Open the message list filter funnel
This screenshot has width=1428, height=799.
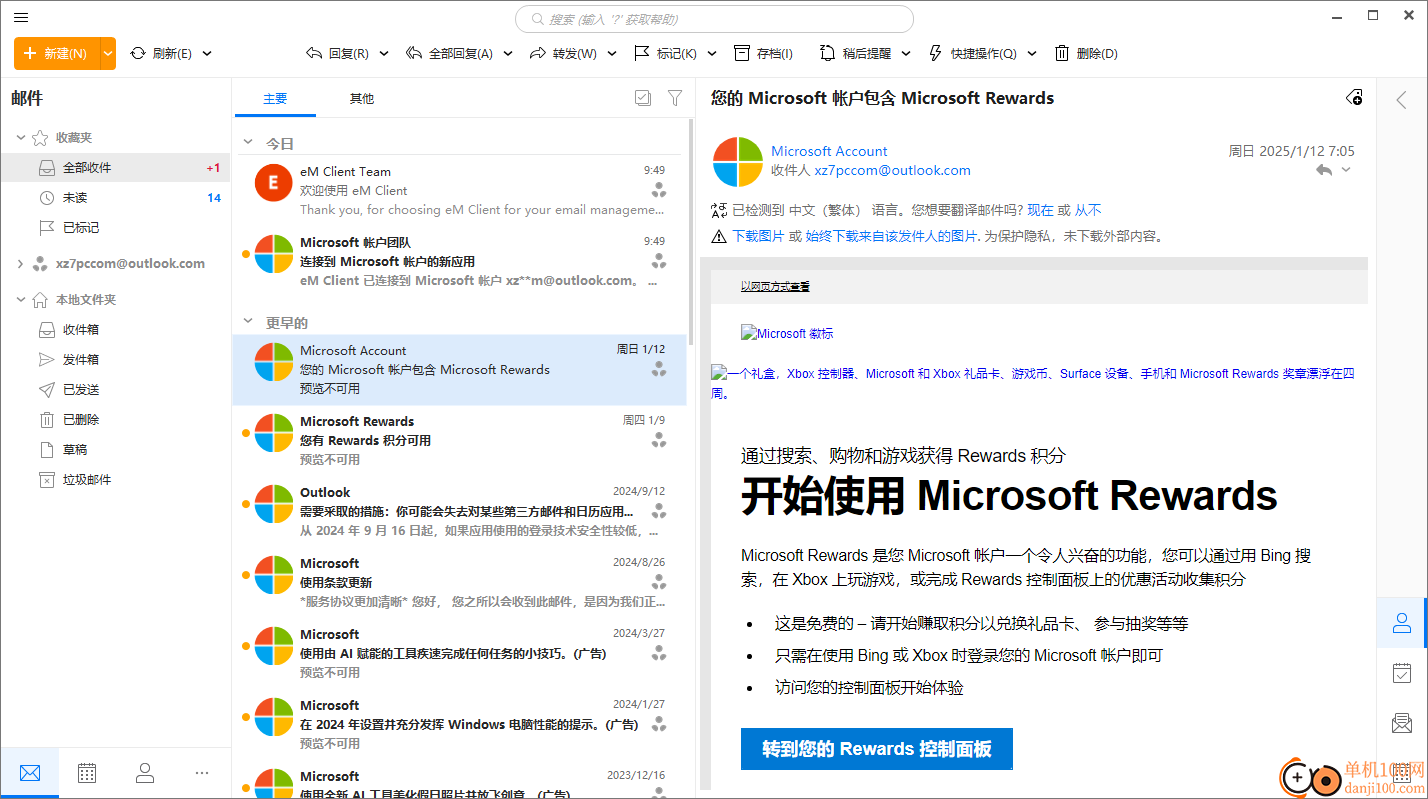675,98
